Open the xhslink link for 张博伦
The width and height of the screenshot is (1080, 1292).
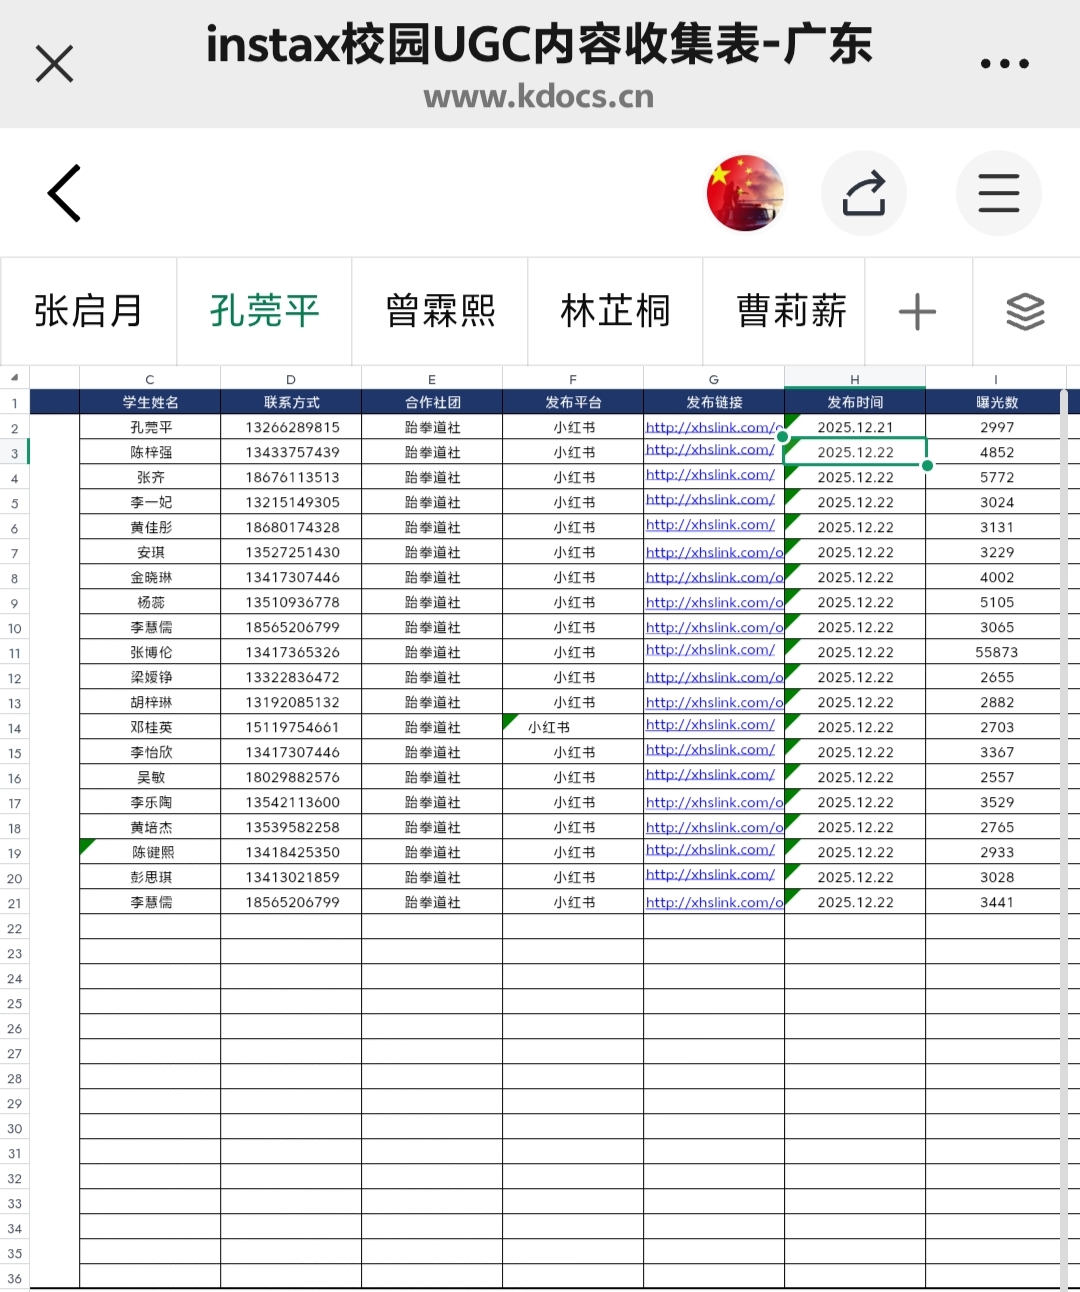click(x=710, y=650)
